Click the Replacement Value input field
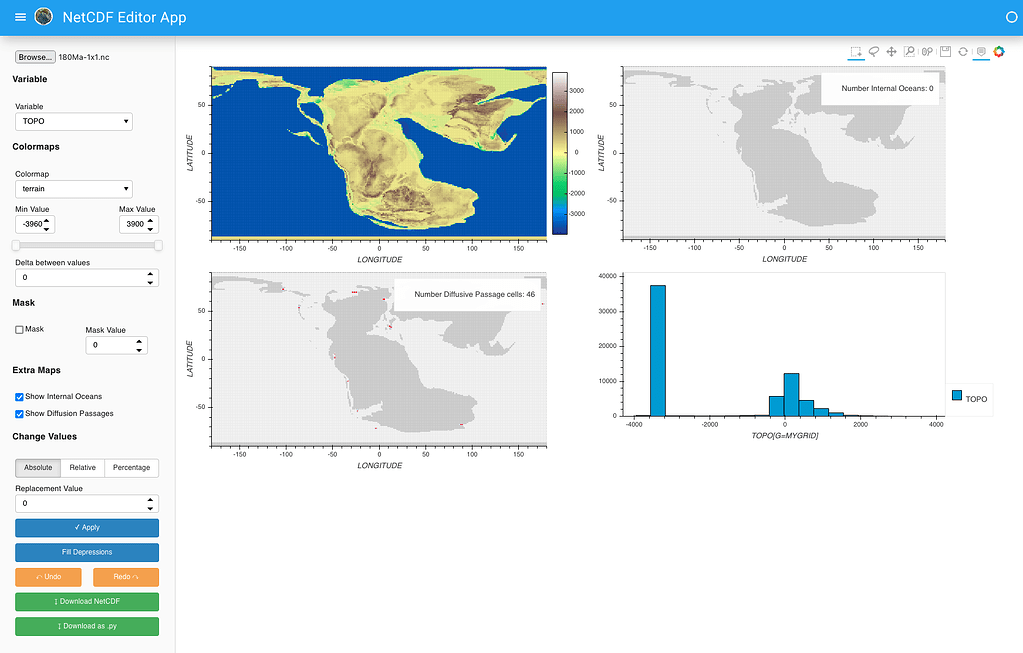This screenshot has height=653, width=1023. [78, 503]
